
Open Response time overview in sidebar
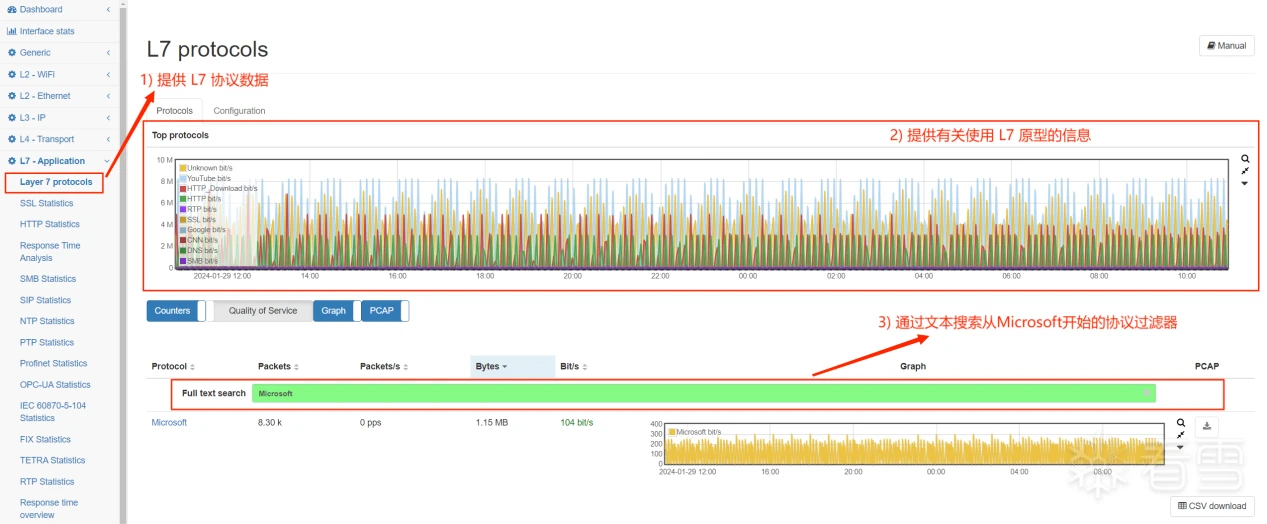[x=49, y=508]
